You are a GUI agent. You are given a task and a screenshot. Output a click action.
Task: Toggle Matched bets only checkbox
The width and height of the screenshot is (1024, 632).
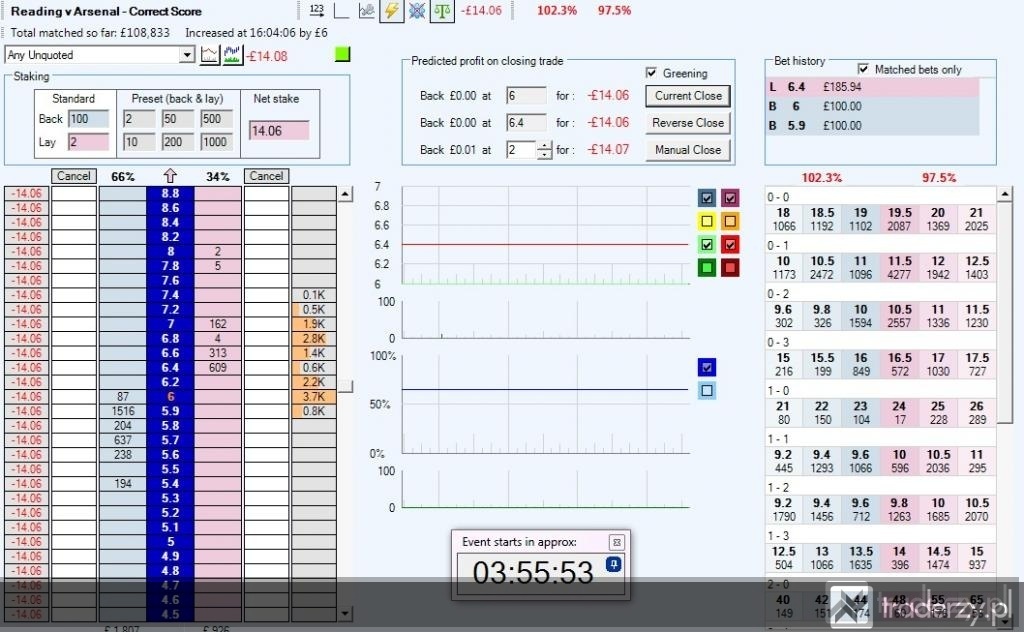click(863, 69)
